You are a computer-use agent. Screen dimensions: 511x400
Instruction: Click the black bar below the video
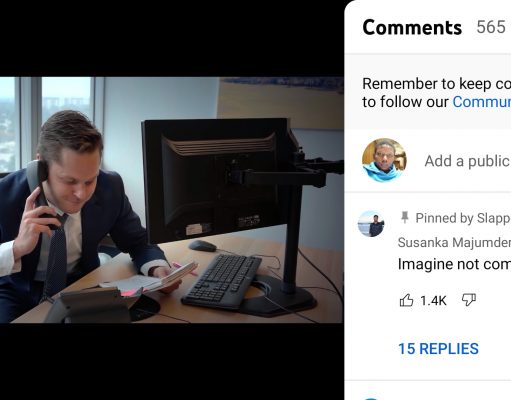point(172,361)
